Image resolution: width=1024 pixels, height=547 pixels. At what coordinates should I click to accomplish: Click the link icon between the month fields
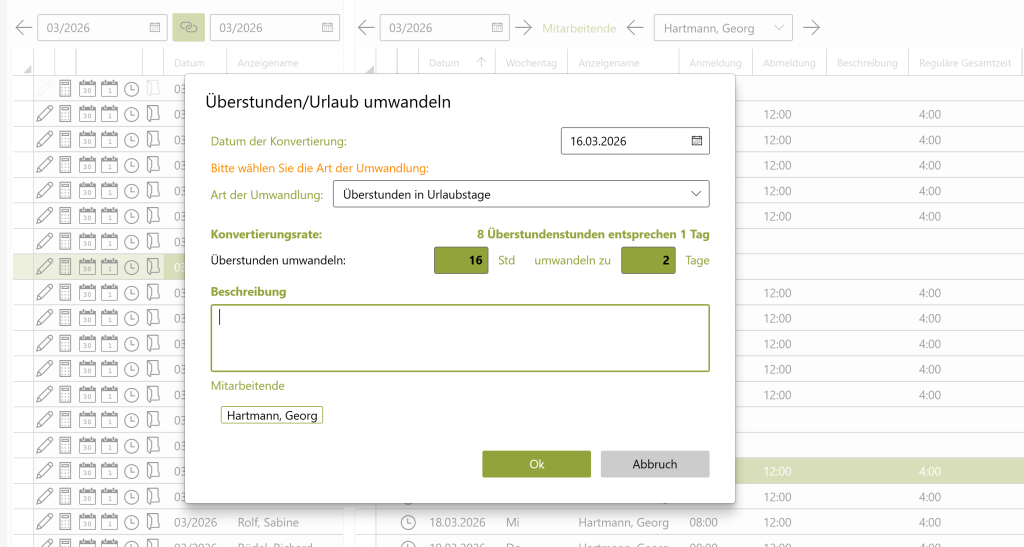pyautogui.click(x=188, y=28)
